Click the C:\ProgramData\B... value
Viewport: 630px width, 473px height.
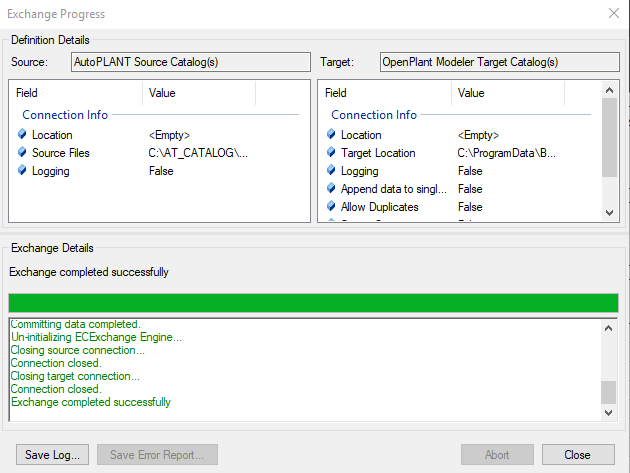(507, 153)
